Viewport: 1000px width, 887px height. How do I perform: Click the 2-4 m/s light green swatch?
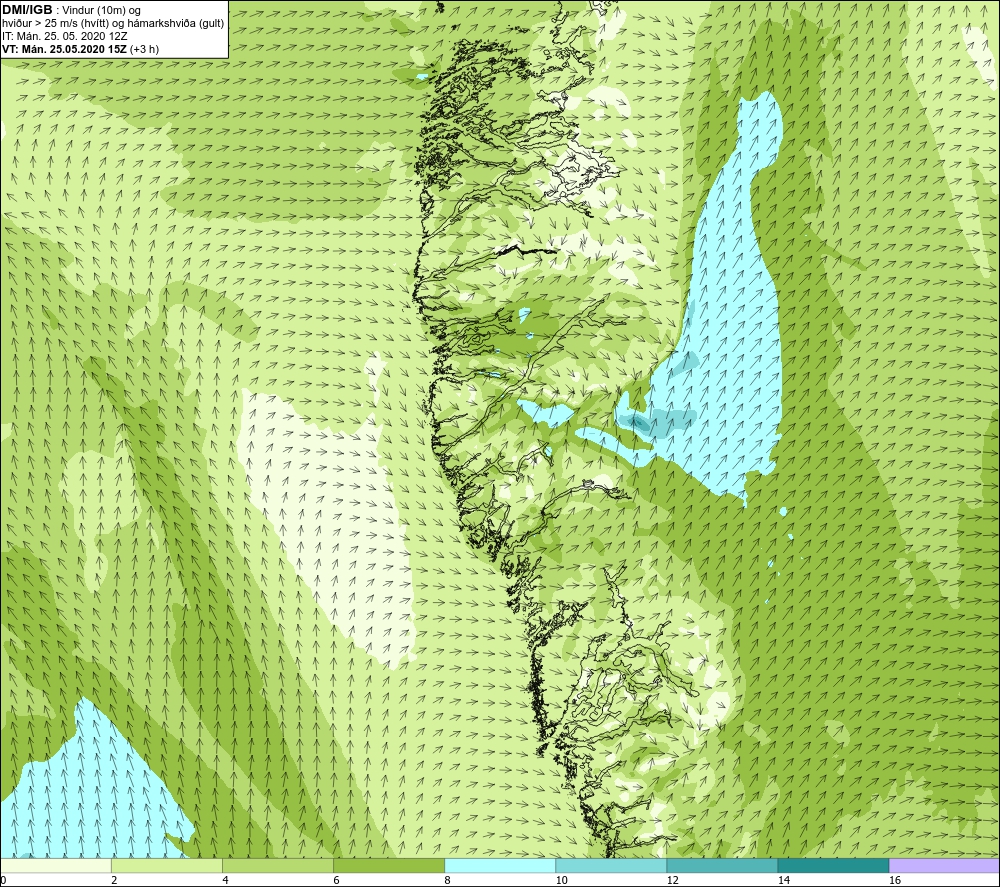[166, 865]
